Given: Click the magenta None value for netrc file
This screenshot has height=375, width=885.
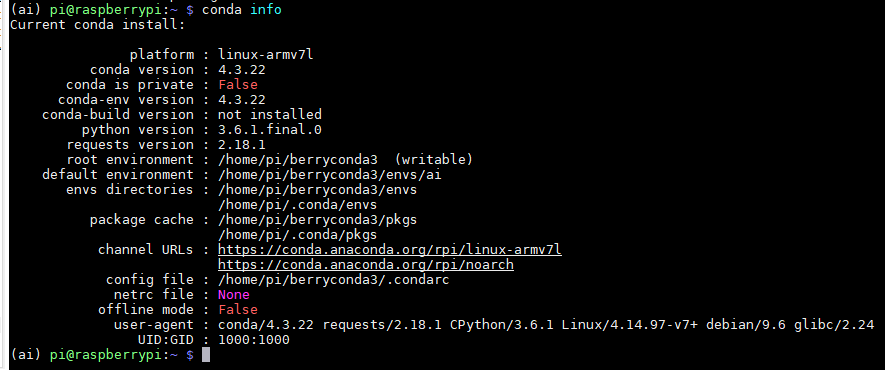Looking at the screenshot, I should click(234, 295).
